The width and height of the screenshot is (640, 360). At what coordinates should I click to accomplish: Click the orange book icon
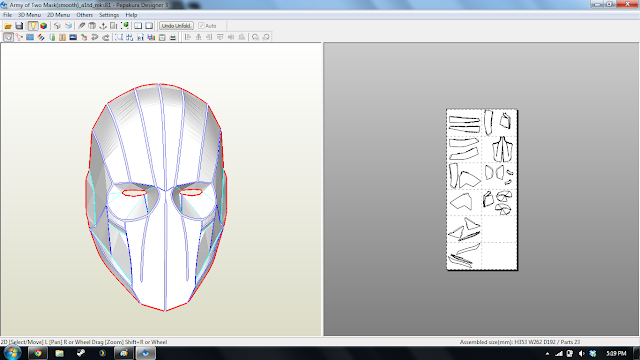tap(62, 37)
